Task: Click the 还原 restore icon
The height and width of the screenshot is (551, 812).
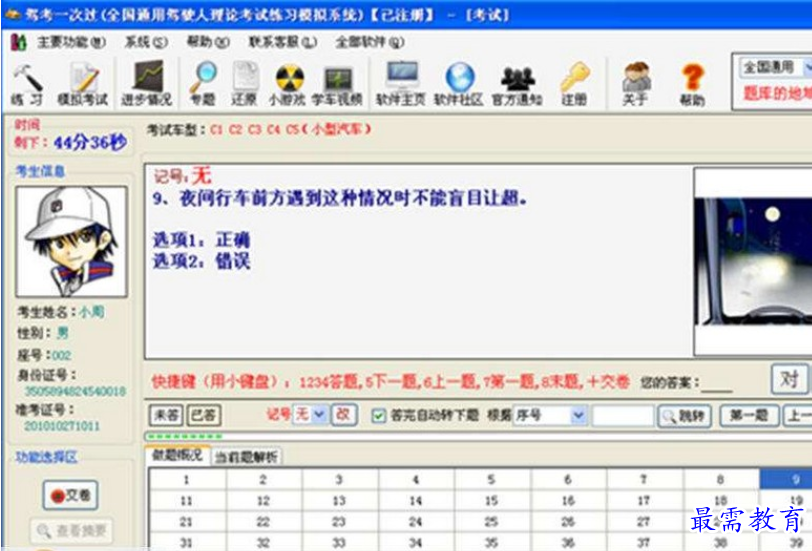Action: point(244,83)
